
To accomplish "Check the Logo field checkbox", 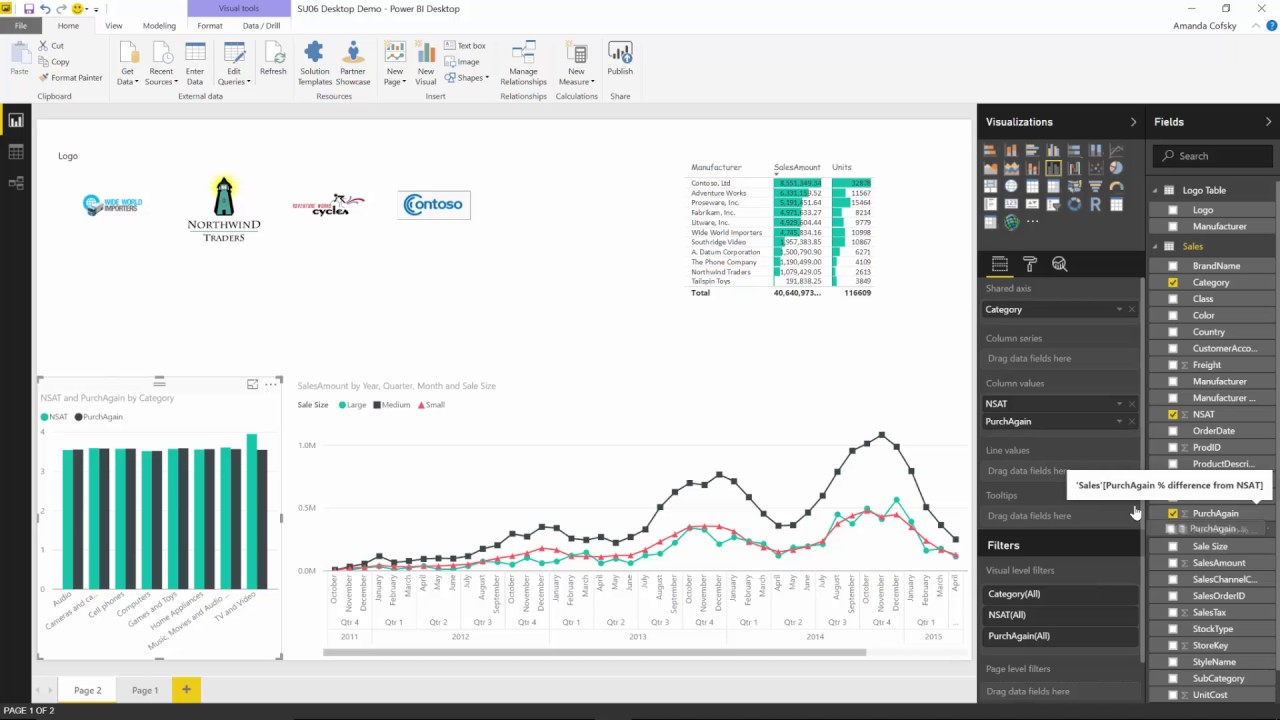I will pos(1173,210).
